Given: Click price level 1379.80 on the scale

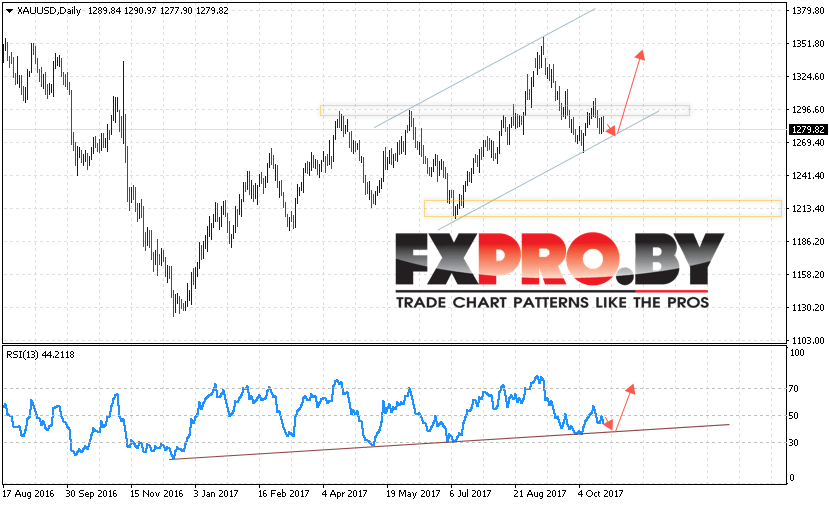Looking at the screenshot, I should pyautogui.click(x=808, y=11).
